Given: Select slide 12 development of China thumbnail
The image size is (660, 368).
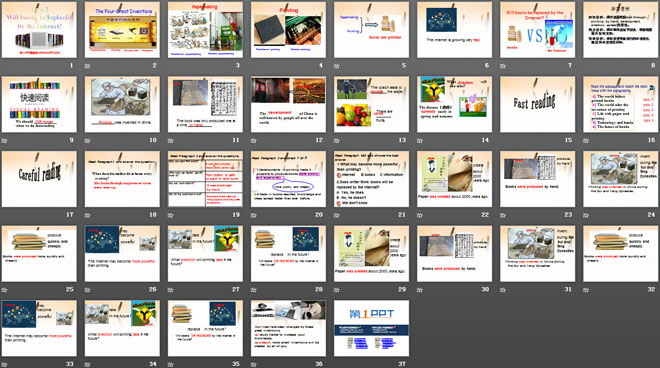Looking at the screenshot, I should pyautogui.click(x=288, y=104).
